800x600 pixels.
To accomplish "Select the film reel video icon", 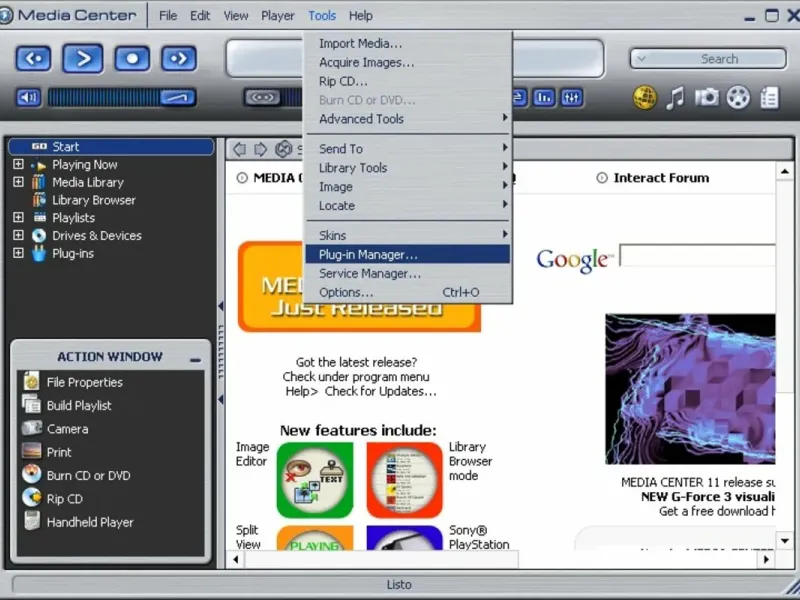I will [x=738, y=97].
